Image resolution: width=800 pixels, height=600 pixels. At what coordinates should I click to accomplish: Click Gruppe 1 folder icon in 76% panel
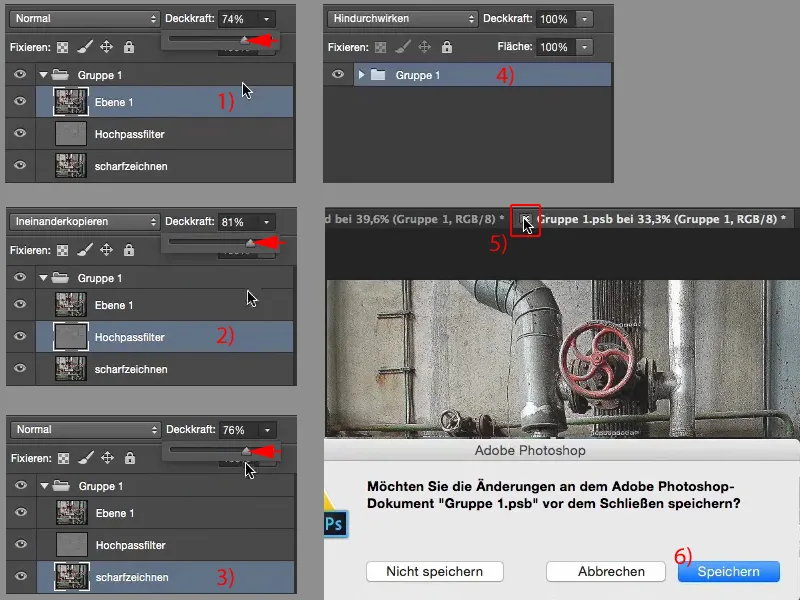point(61,486)
